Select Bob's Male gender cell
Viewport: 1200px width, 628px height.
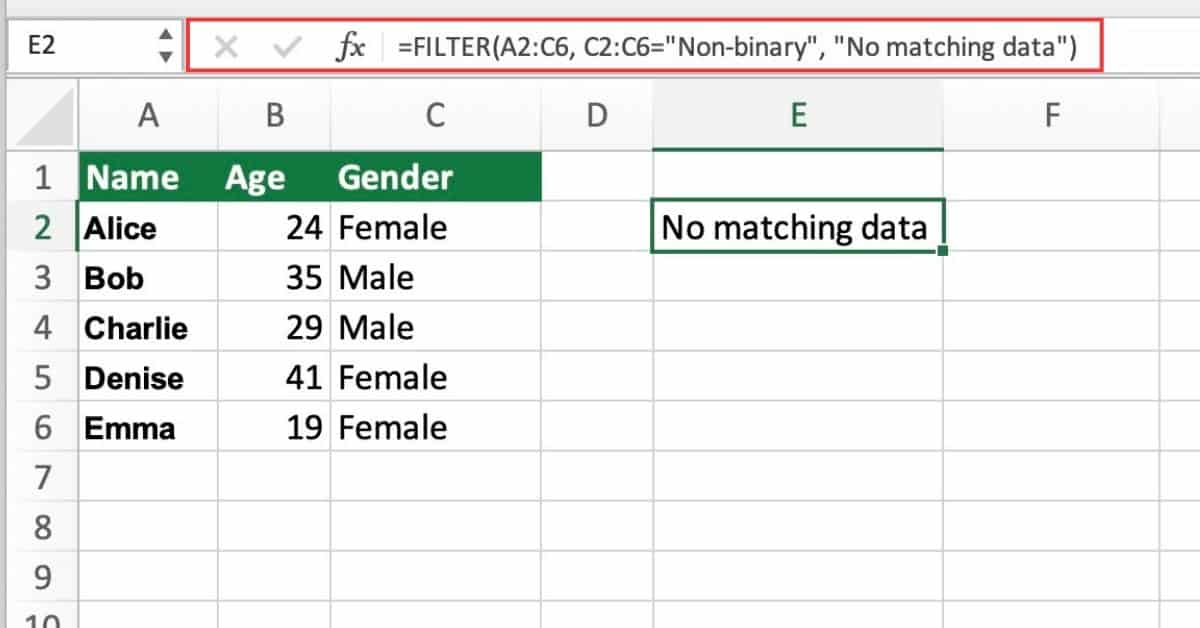[436, 278]
